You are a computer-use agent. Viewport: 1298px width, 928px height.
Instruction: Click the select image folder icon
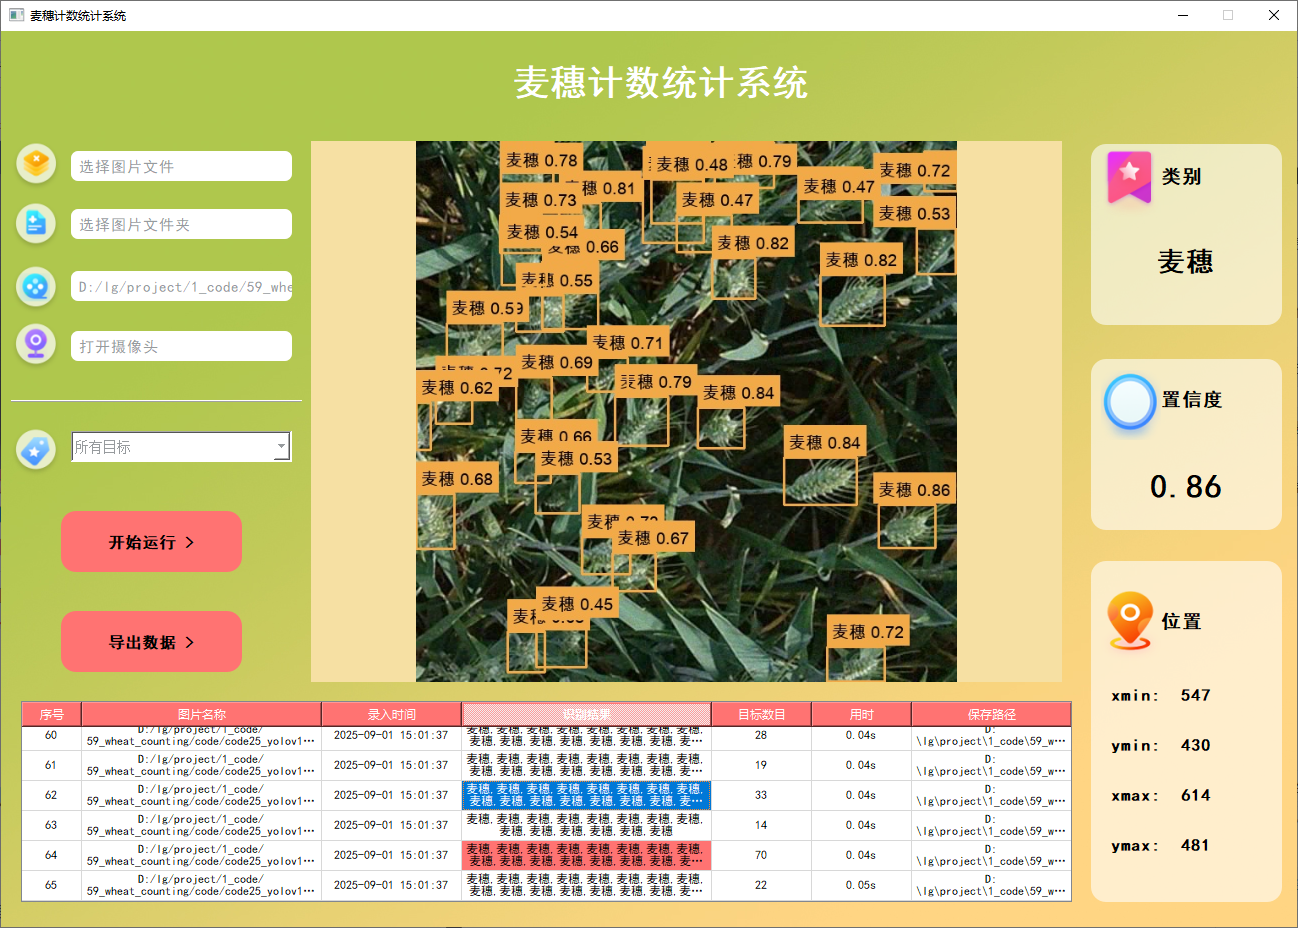point(36,223)
